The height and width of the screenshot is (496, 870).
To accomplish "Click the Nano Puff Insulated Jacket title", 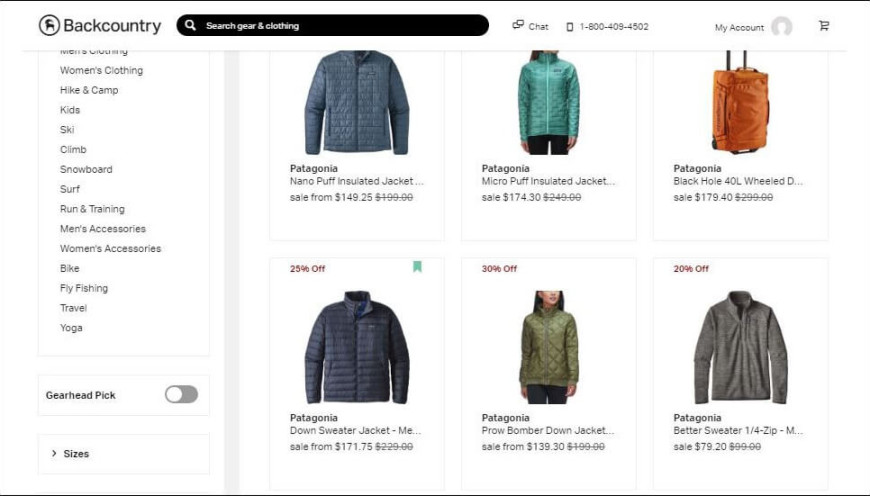I will point(357,181).
